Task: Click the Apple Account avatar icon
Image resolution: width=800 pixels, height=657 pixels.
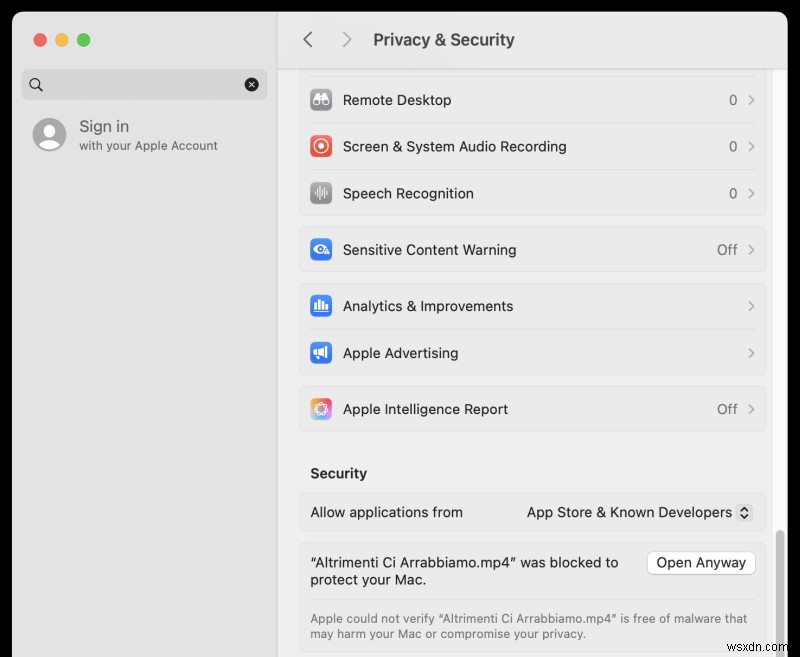Action: (x=49, y=135)
